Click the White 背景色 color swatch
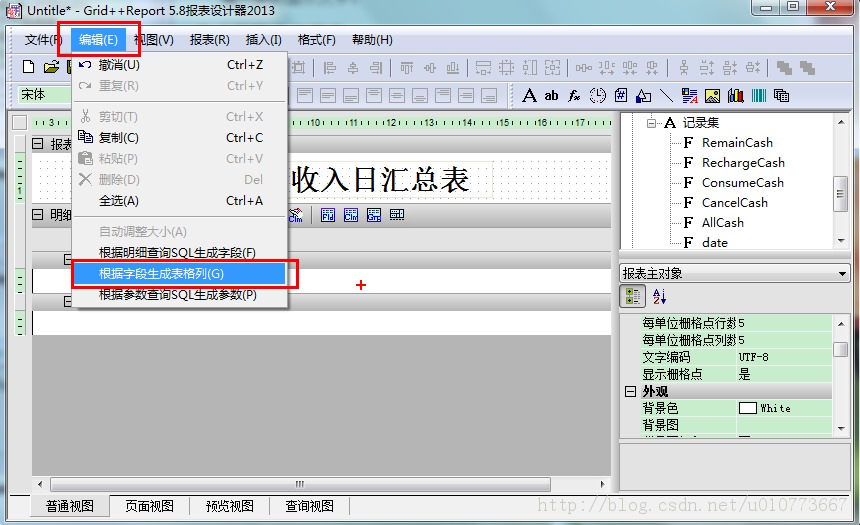This screenshot has width=860, height=525. (748, 408)
